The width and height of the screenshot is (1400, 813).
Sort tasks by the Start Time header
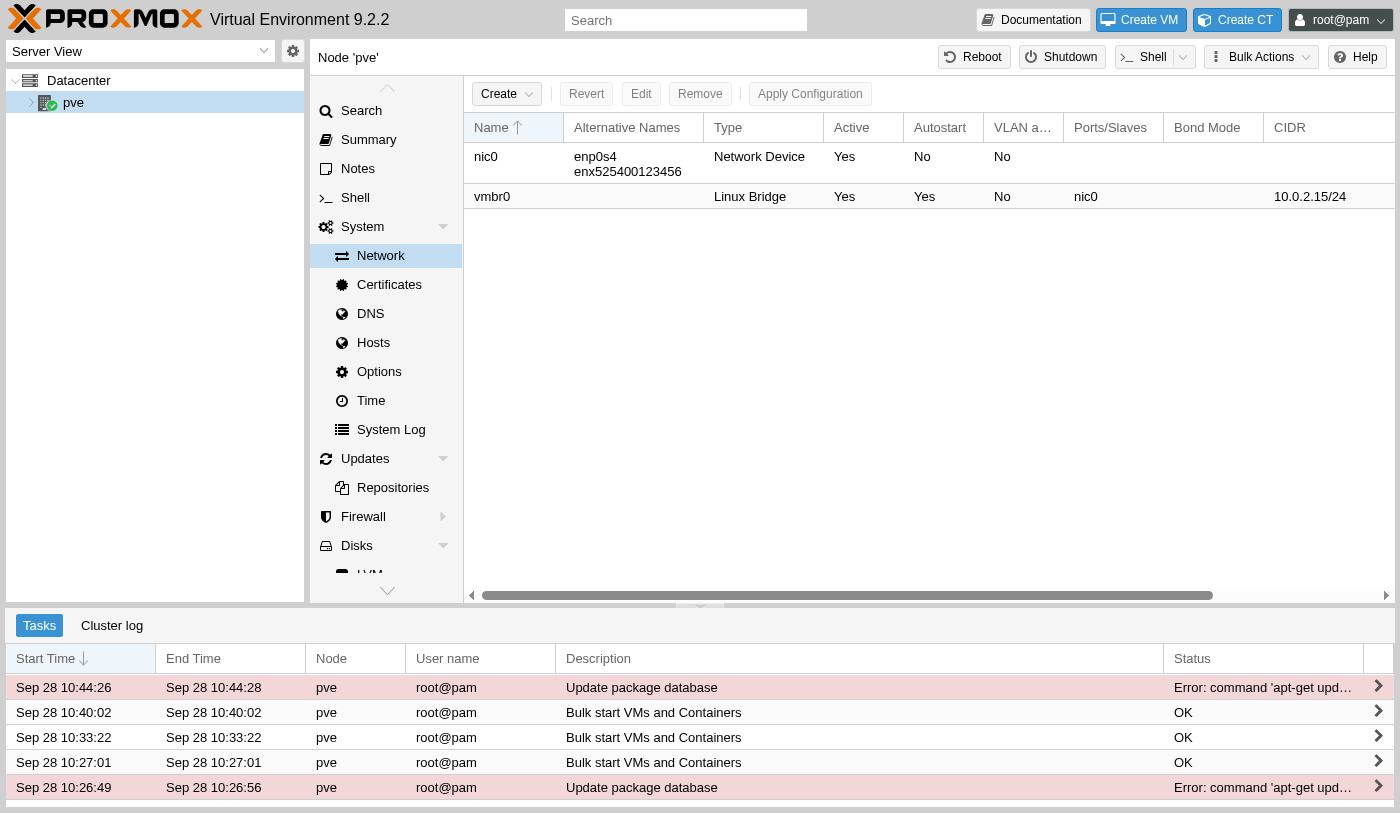coord(81,659)
